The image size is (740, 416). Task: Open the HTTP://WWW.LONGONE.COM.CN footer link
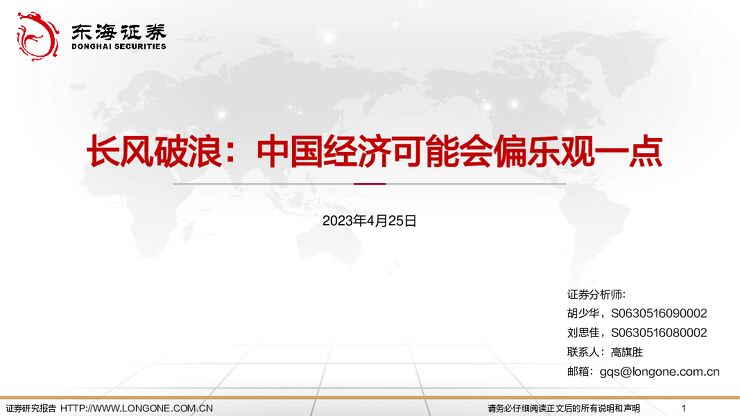click(136, 408)
